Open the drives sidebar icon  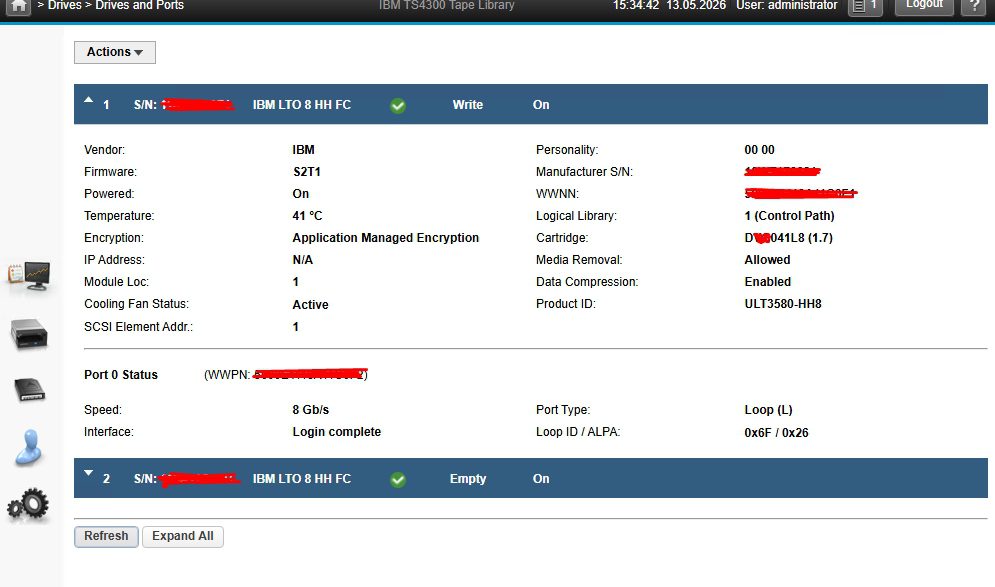[x=29, y=389]
